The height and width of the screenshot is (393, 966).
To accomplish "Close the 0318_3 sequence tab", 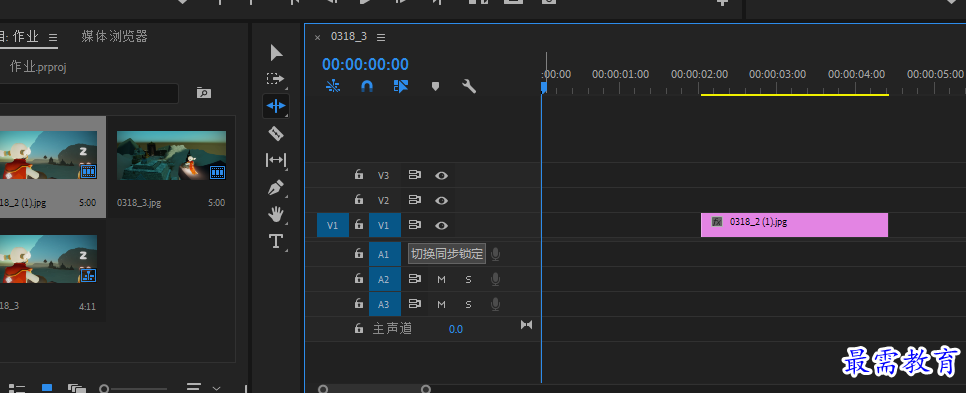I will point(317,38).
